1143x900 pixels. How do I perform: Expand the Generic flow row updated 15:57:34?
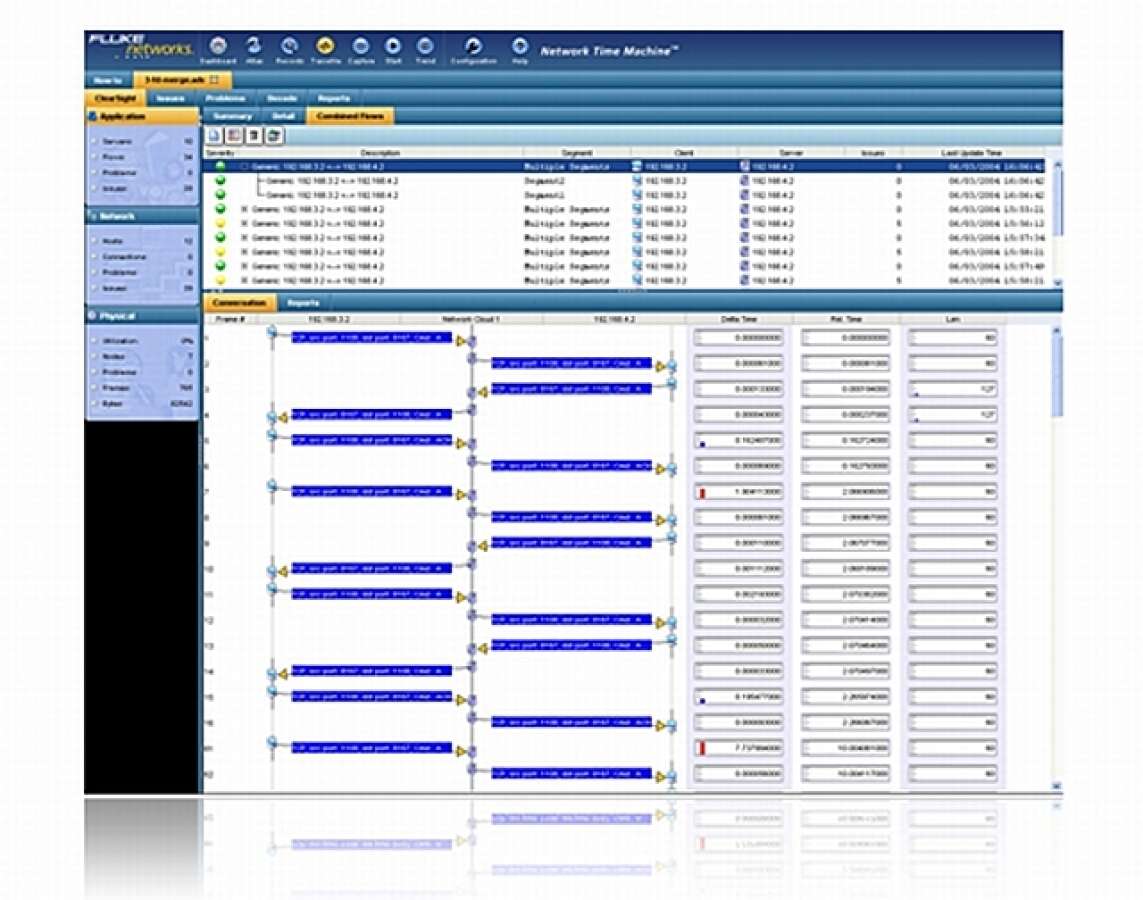click(x=245, y=238)
